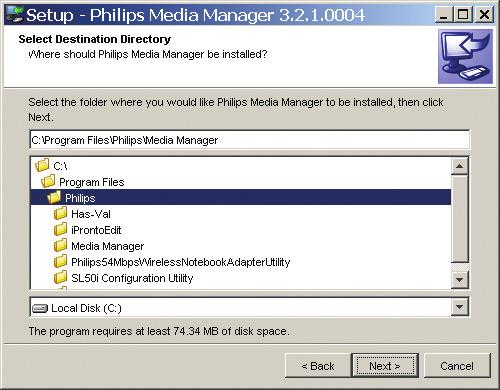Click the Media Manager folder icon
500x390 pixels.
tap(60, 245)
